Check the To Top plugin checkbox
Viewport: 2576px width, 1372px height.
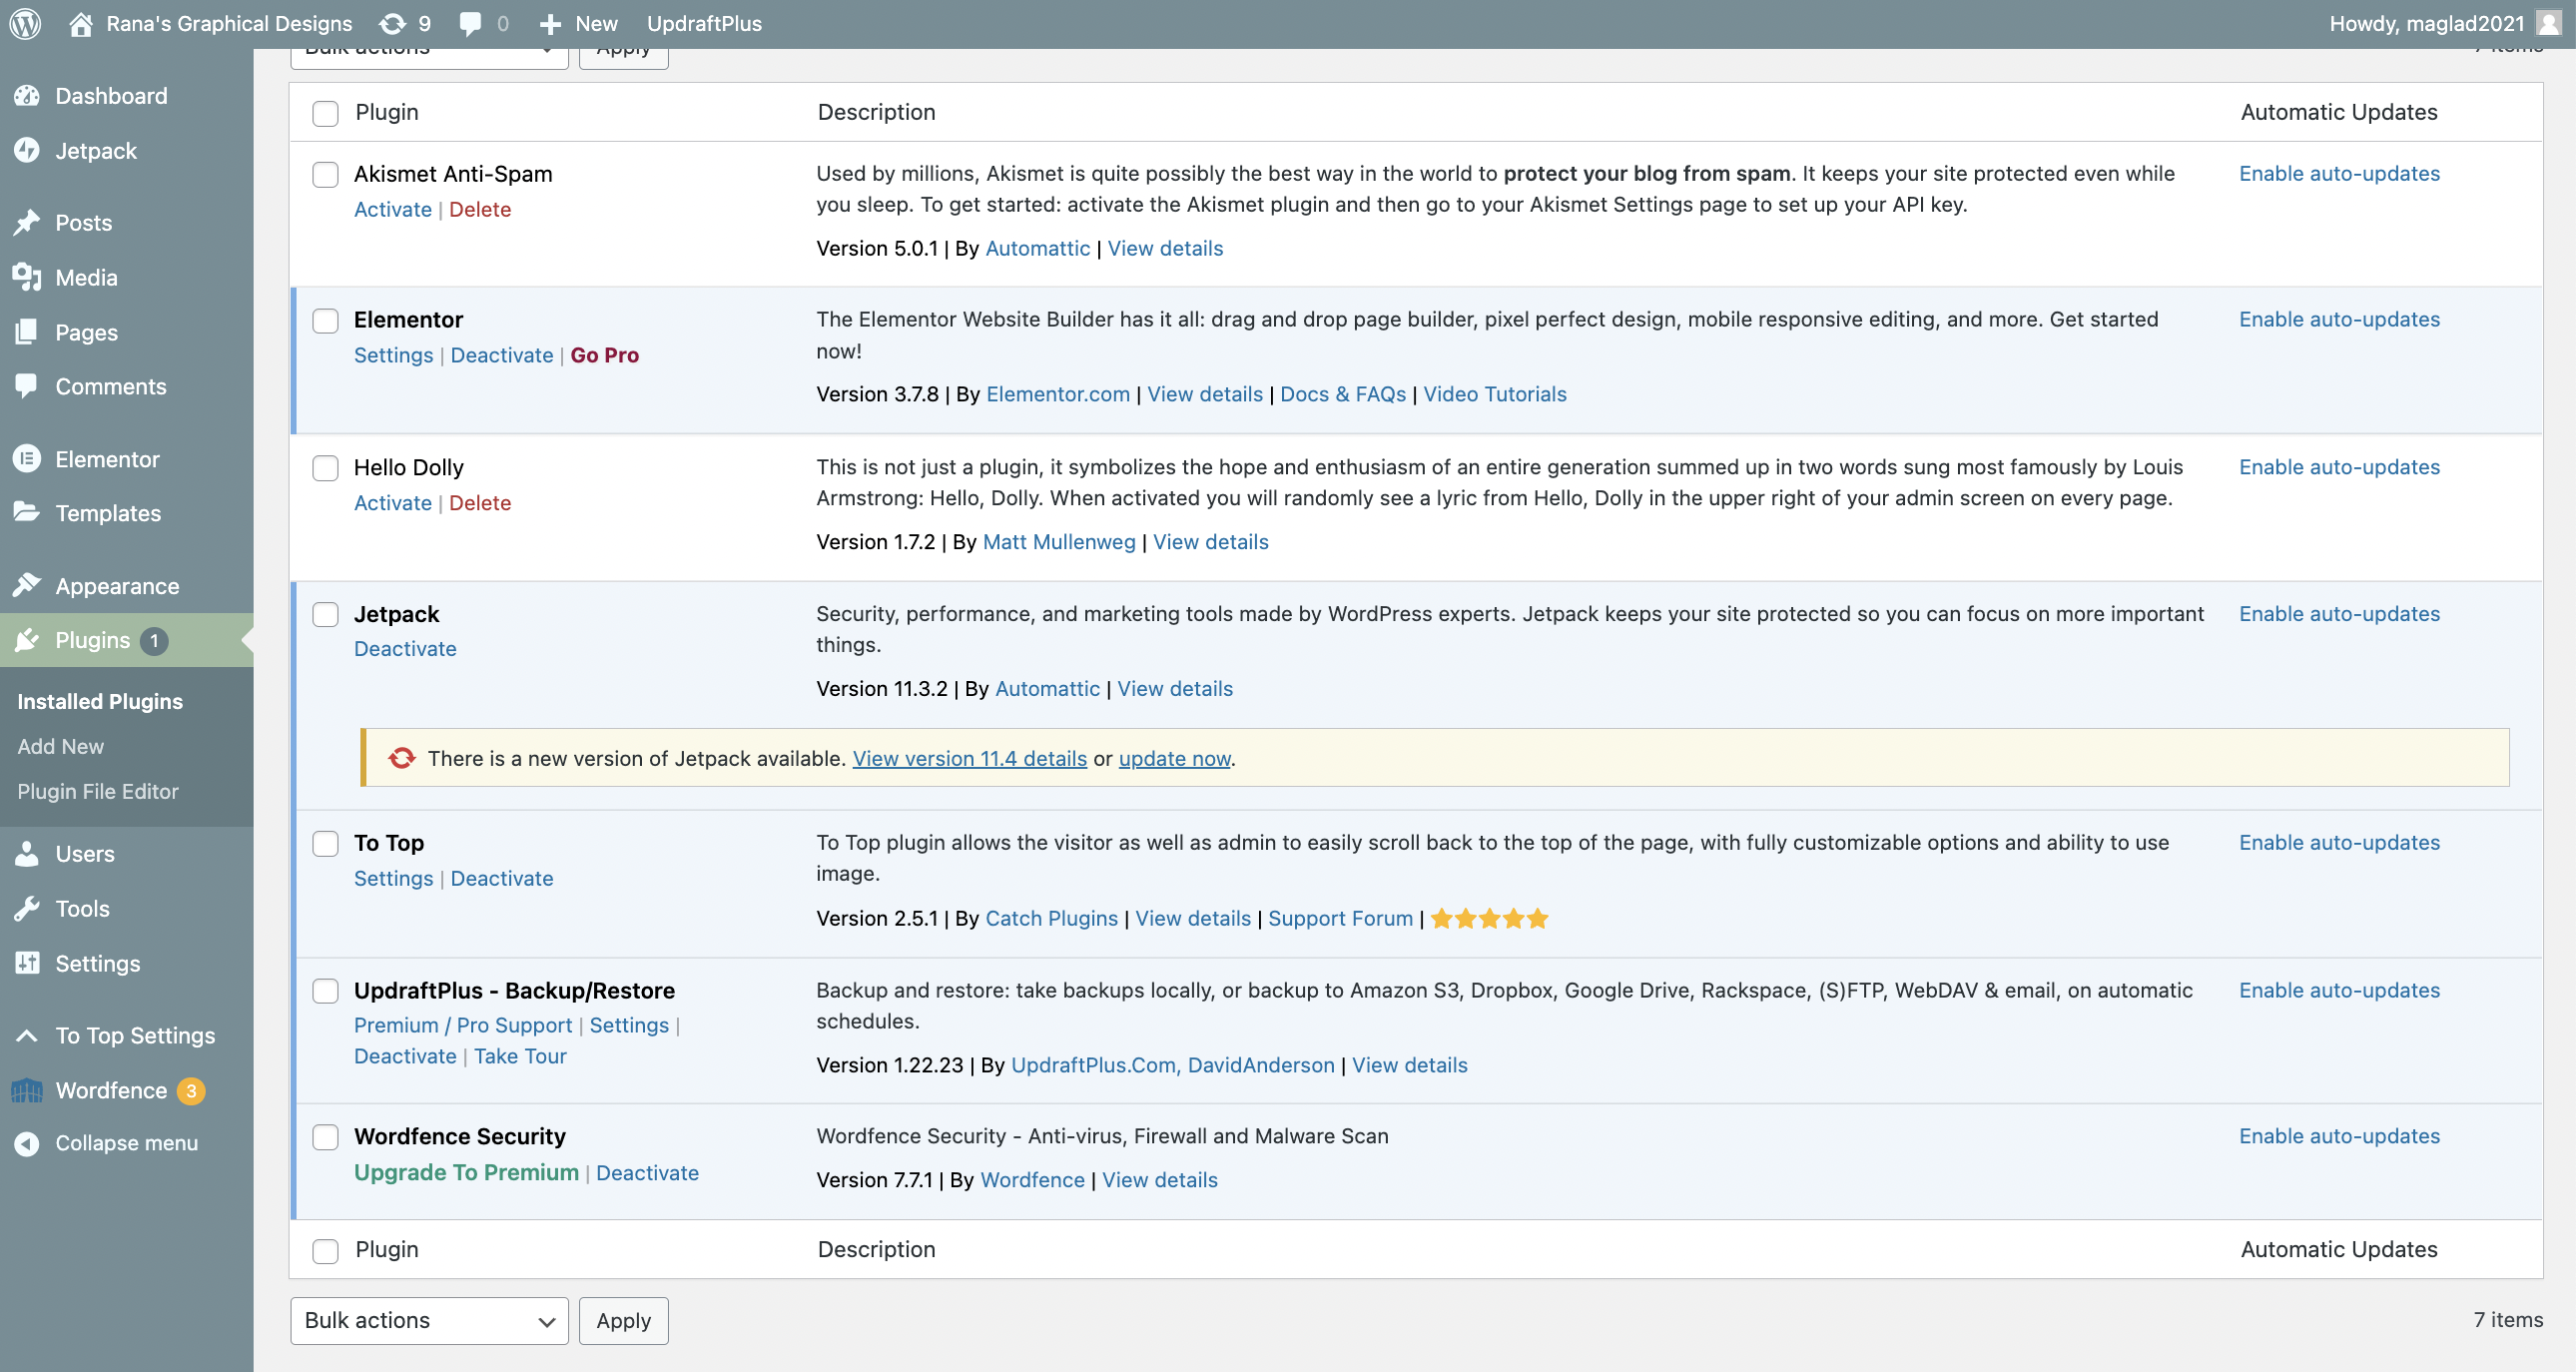tap(325, 843)
